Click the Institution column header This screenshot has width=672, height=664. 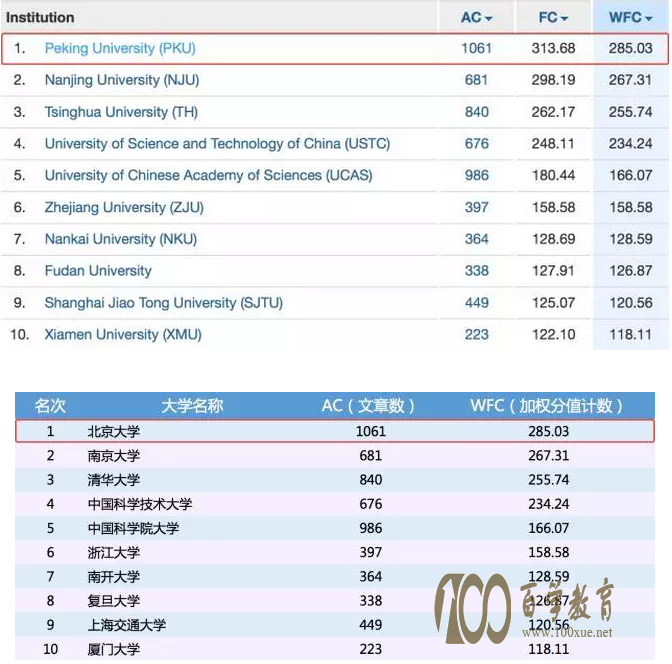click(x=40, y=18)
